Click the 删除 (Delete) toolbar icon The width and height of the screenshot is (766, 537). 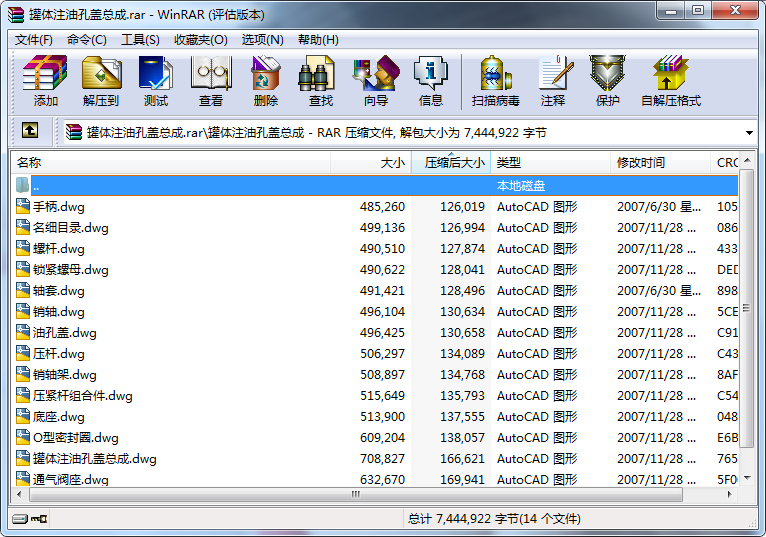(x=266, y=73)
